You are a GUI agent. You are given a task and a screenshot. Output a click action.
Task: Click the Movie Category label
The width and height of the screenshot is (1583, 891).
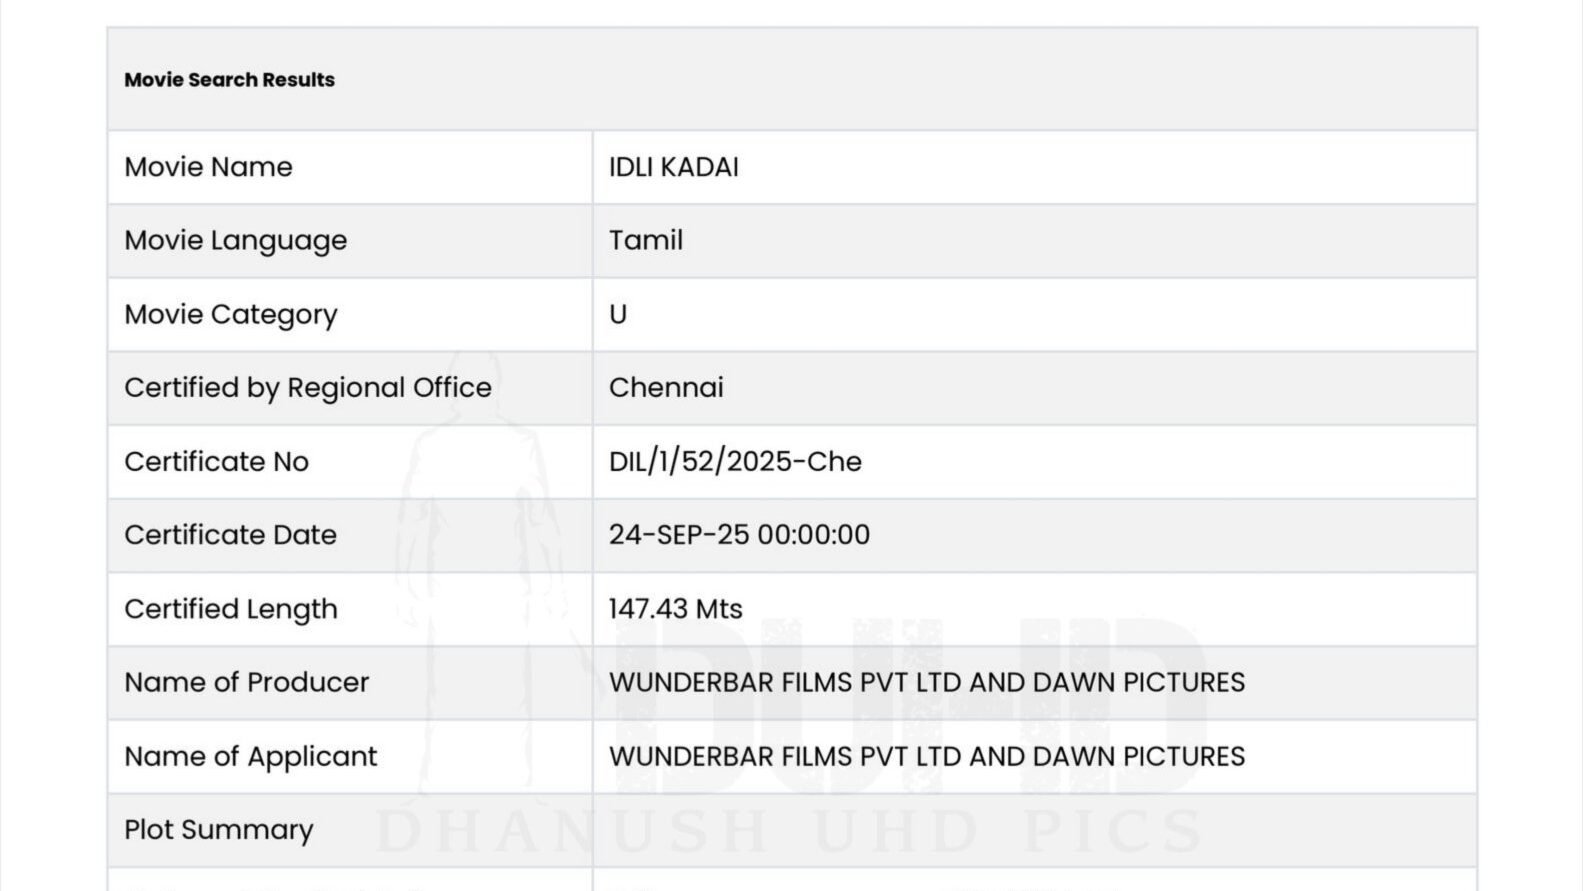pos(231,315)
